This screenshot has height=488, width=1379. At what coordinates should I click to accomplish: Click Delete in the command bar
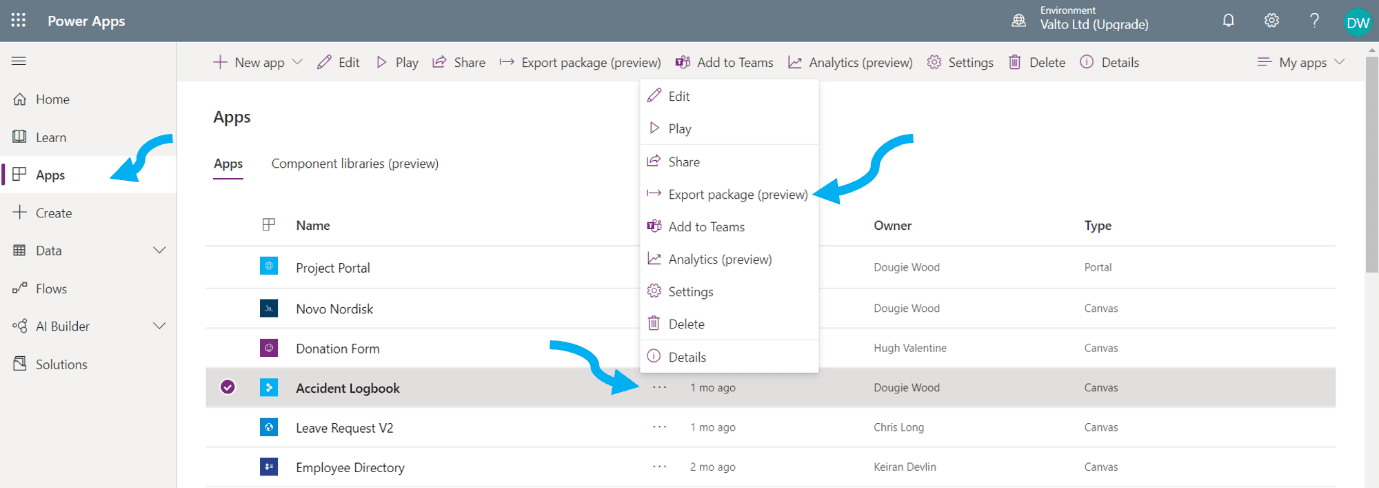1036,62
